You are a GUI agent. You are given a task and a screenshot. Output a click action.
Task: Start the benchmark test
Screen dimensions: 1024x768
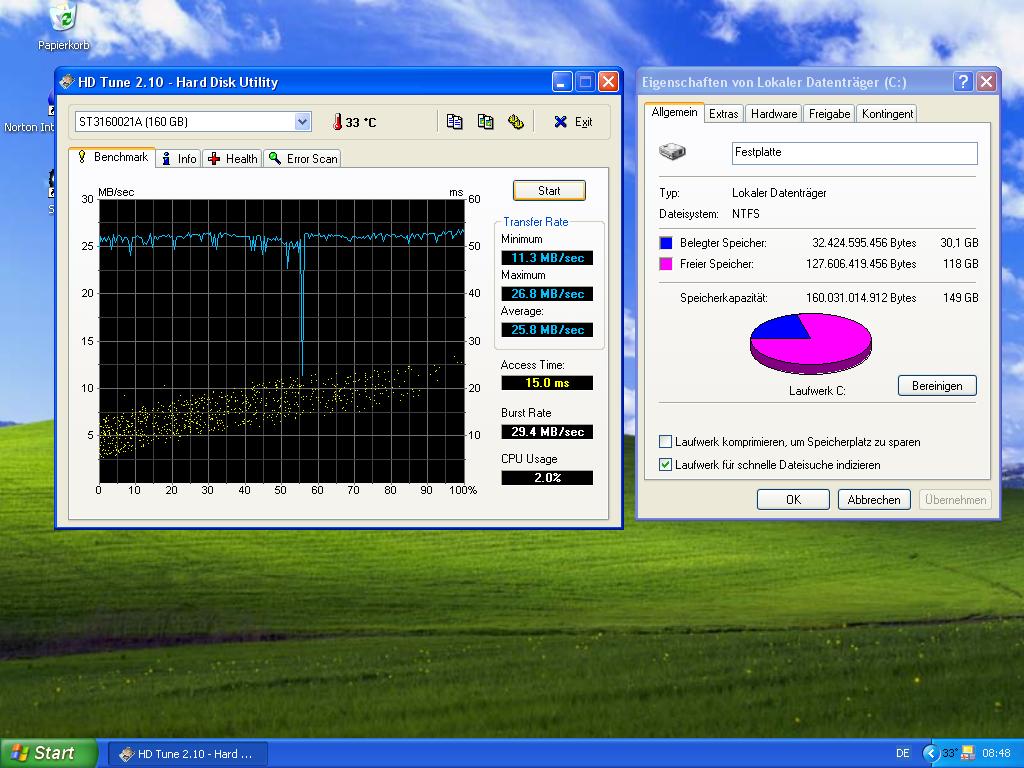549,191
